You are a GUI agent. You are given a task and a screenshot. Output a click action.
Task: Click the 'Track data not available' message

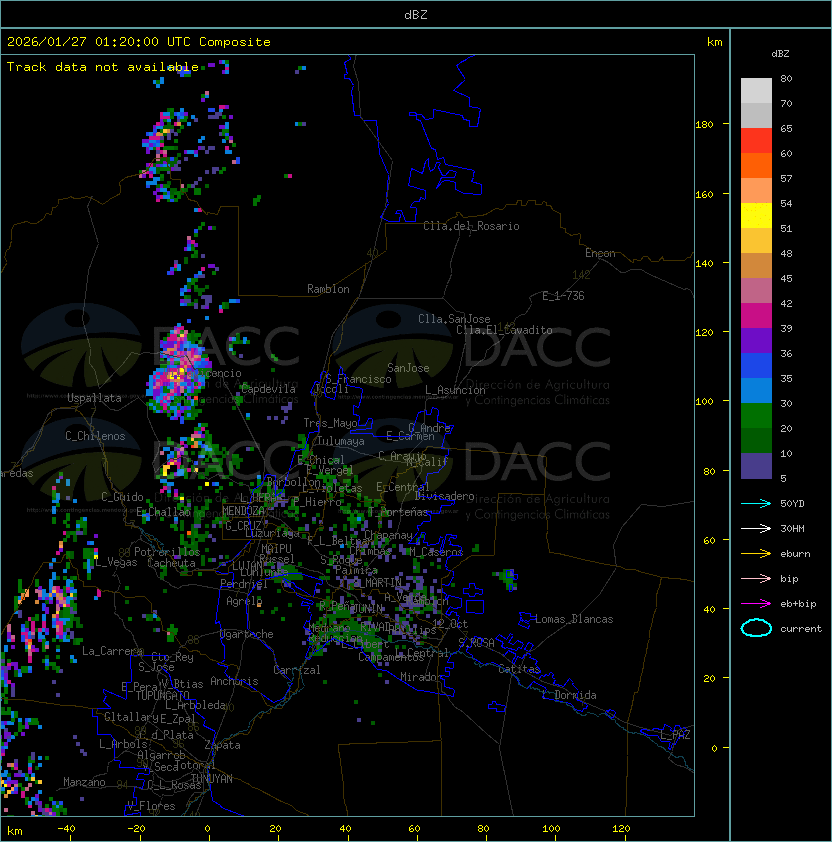pyautogui.click(x=103, y=67)
